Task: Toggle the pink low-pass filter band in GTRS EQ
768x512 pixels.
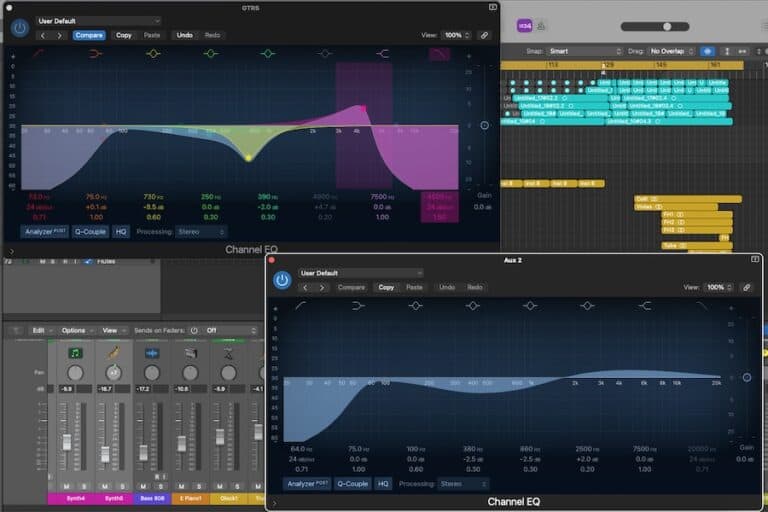Action: [439, 54]
